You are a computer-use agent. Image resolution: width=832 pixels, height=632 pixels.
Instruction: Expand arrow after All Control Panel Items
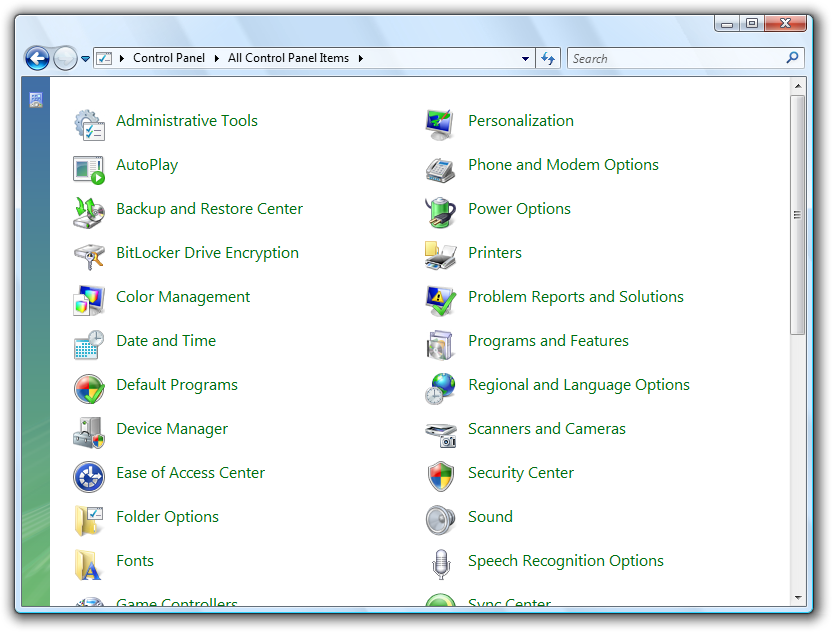(x=361, y=58)
